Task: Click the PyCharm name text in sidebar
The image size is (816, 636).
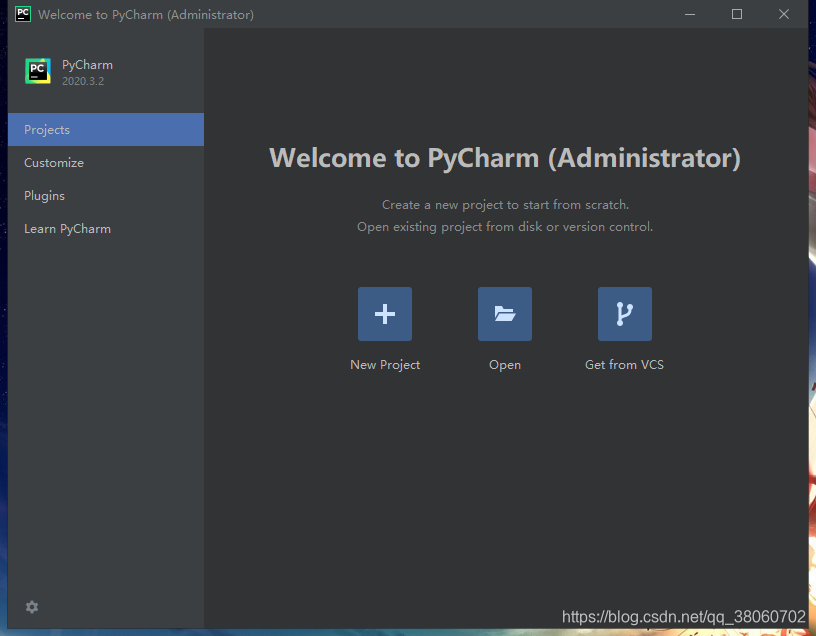Action: click(x=87, y=65)
